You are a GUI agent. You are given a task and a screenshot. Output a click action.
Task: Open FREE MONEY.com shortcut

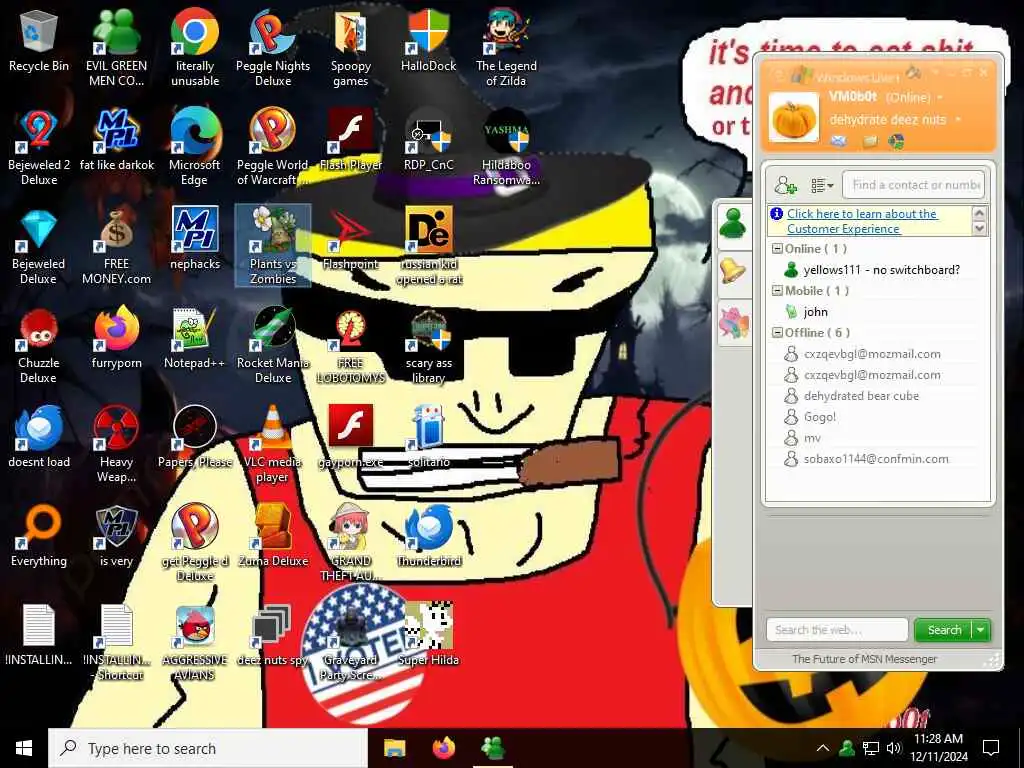[x=116, y=246]
